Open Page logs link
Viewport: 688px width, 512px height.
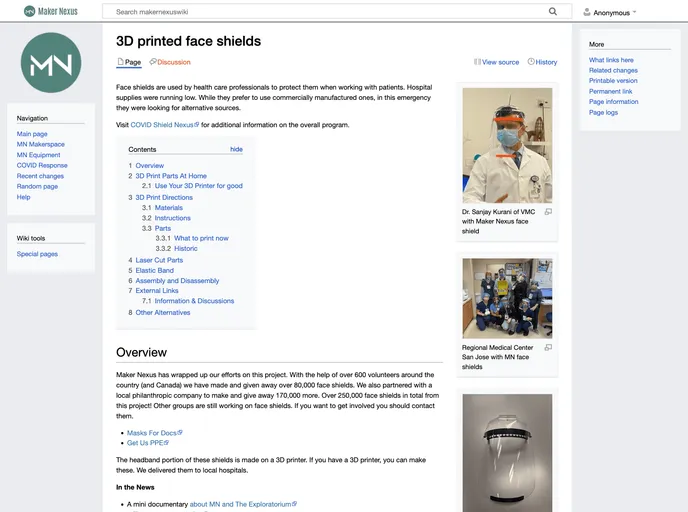coord(603,112)
